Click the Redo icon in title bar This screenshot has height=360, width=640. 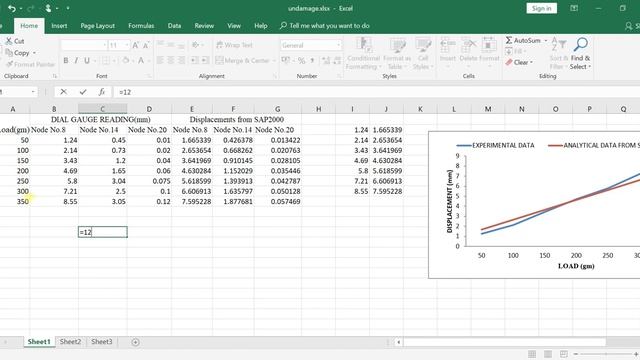(31, 8)
